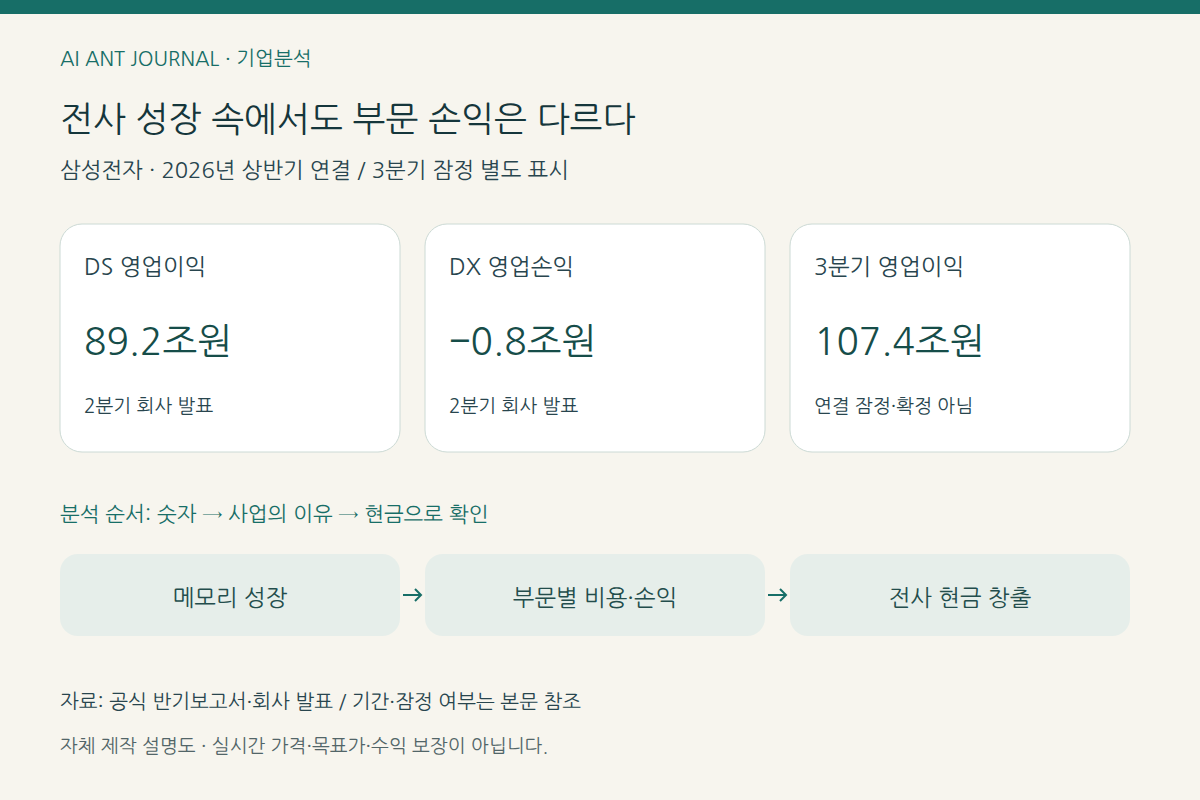Screen dimensions: 1200x800
Task: Click the 3분기 영업이익 card label
Action: pos(889,267)
